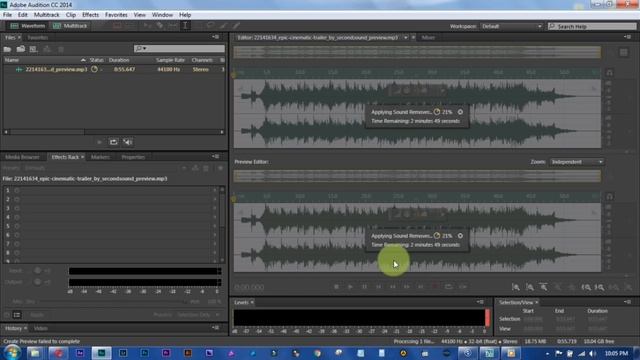Toggle power for effects slot 2
Viewport: 640px width, 360px height.
[17, 200]
